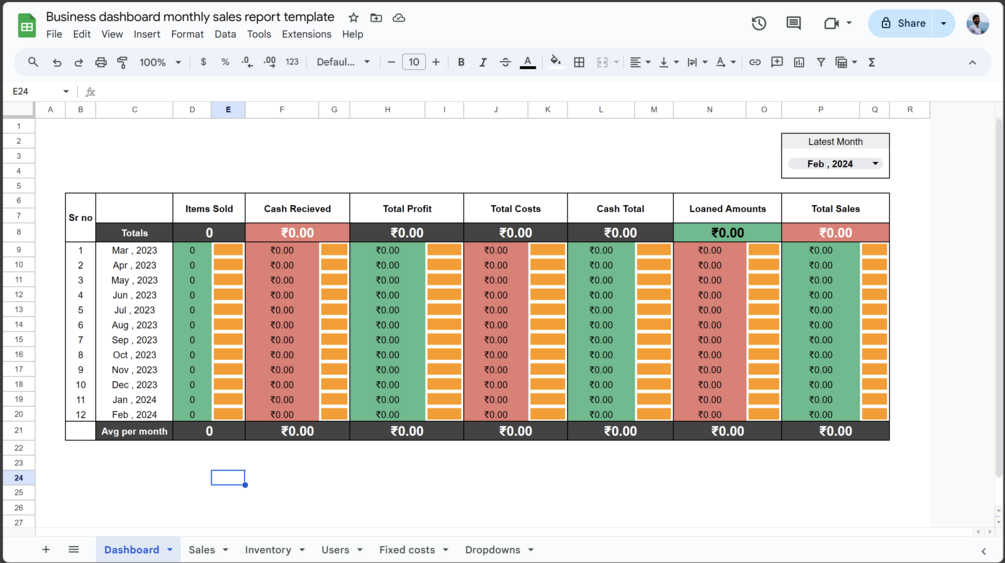Add a new sheet with plus button
The height and width of the screenshot is (563, 1005).
[46, 550]
